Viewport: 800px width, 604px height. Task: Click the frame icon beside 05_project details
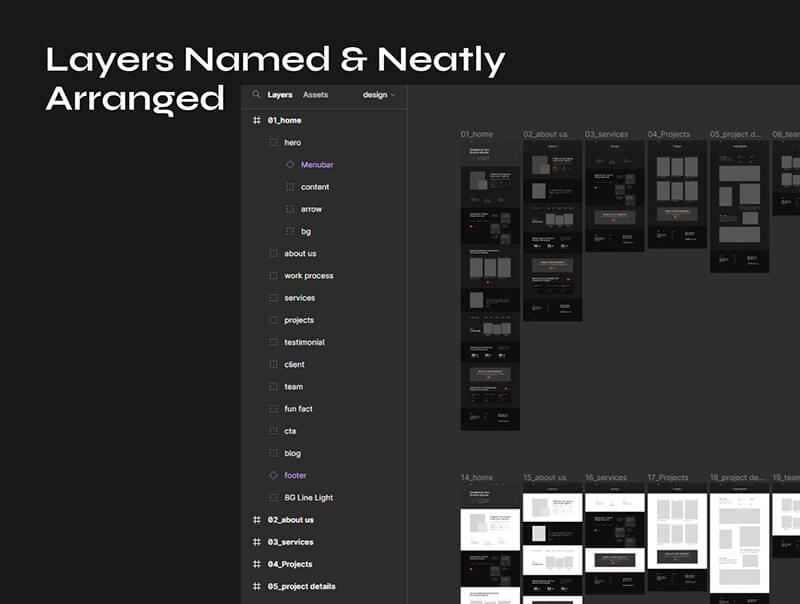pos(257,587)
